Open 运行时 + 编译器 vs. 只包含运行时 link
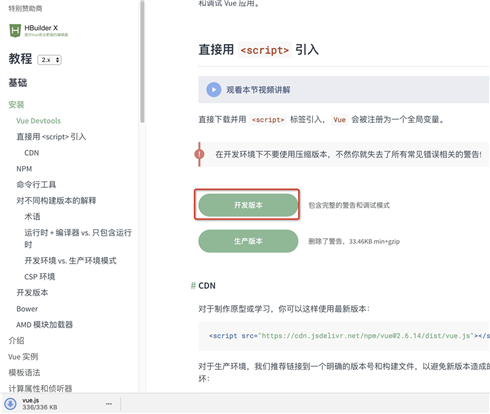 [x=78, y=238]
